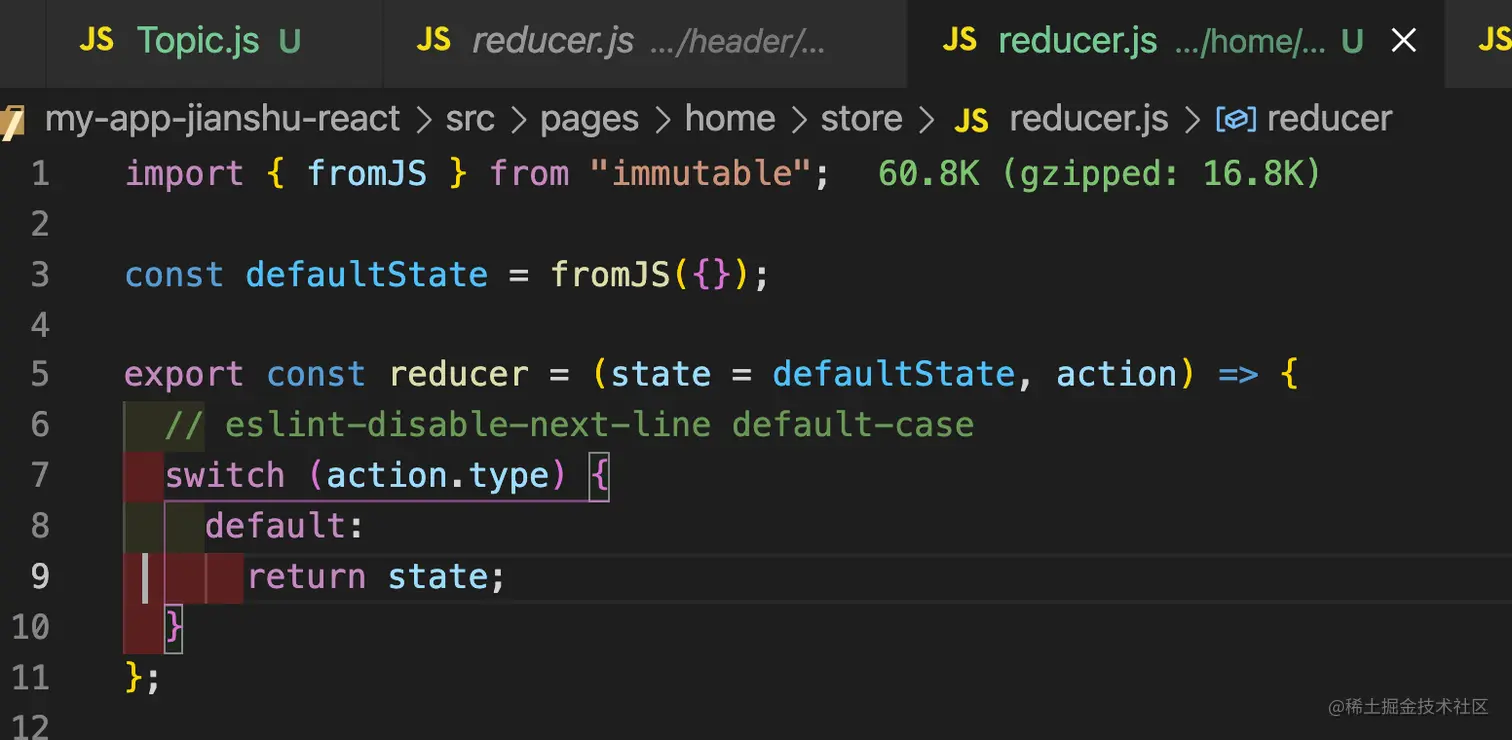Click the arrow => on line 5
This screenshot has width=1512, height=740.
(1238, 374)
